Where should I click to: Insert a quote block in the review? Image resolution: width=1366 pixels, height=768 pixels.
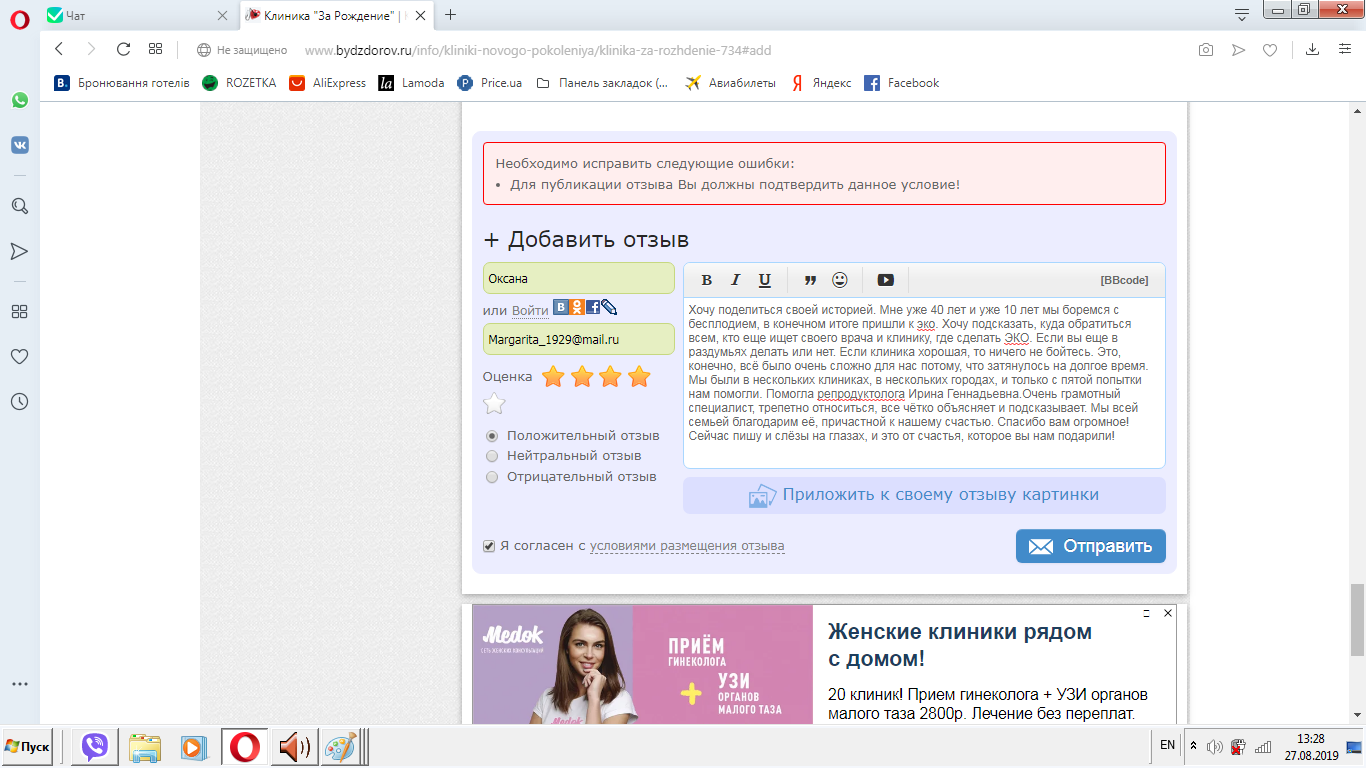pos(810,280)
